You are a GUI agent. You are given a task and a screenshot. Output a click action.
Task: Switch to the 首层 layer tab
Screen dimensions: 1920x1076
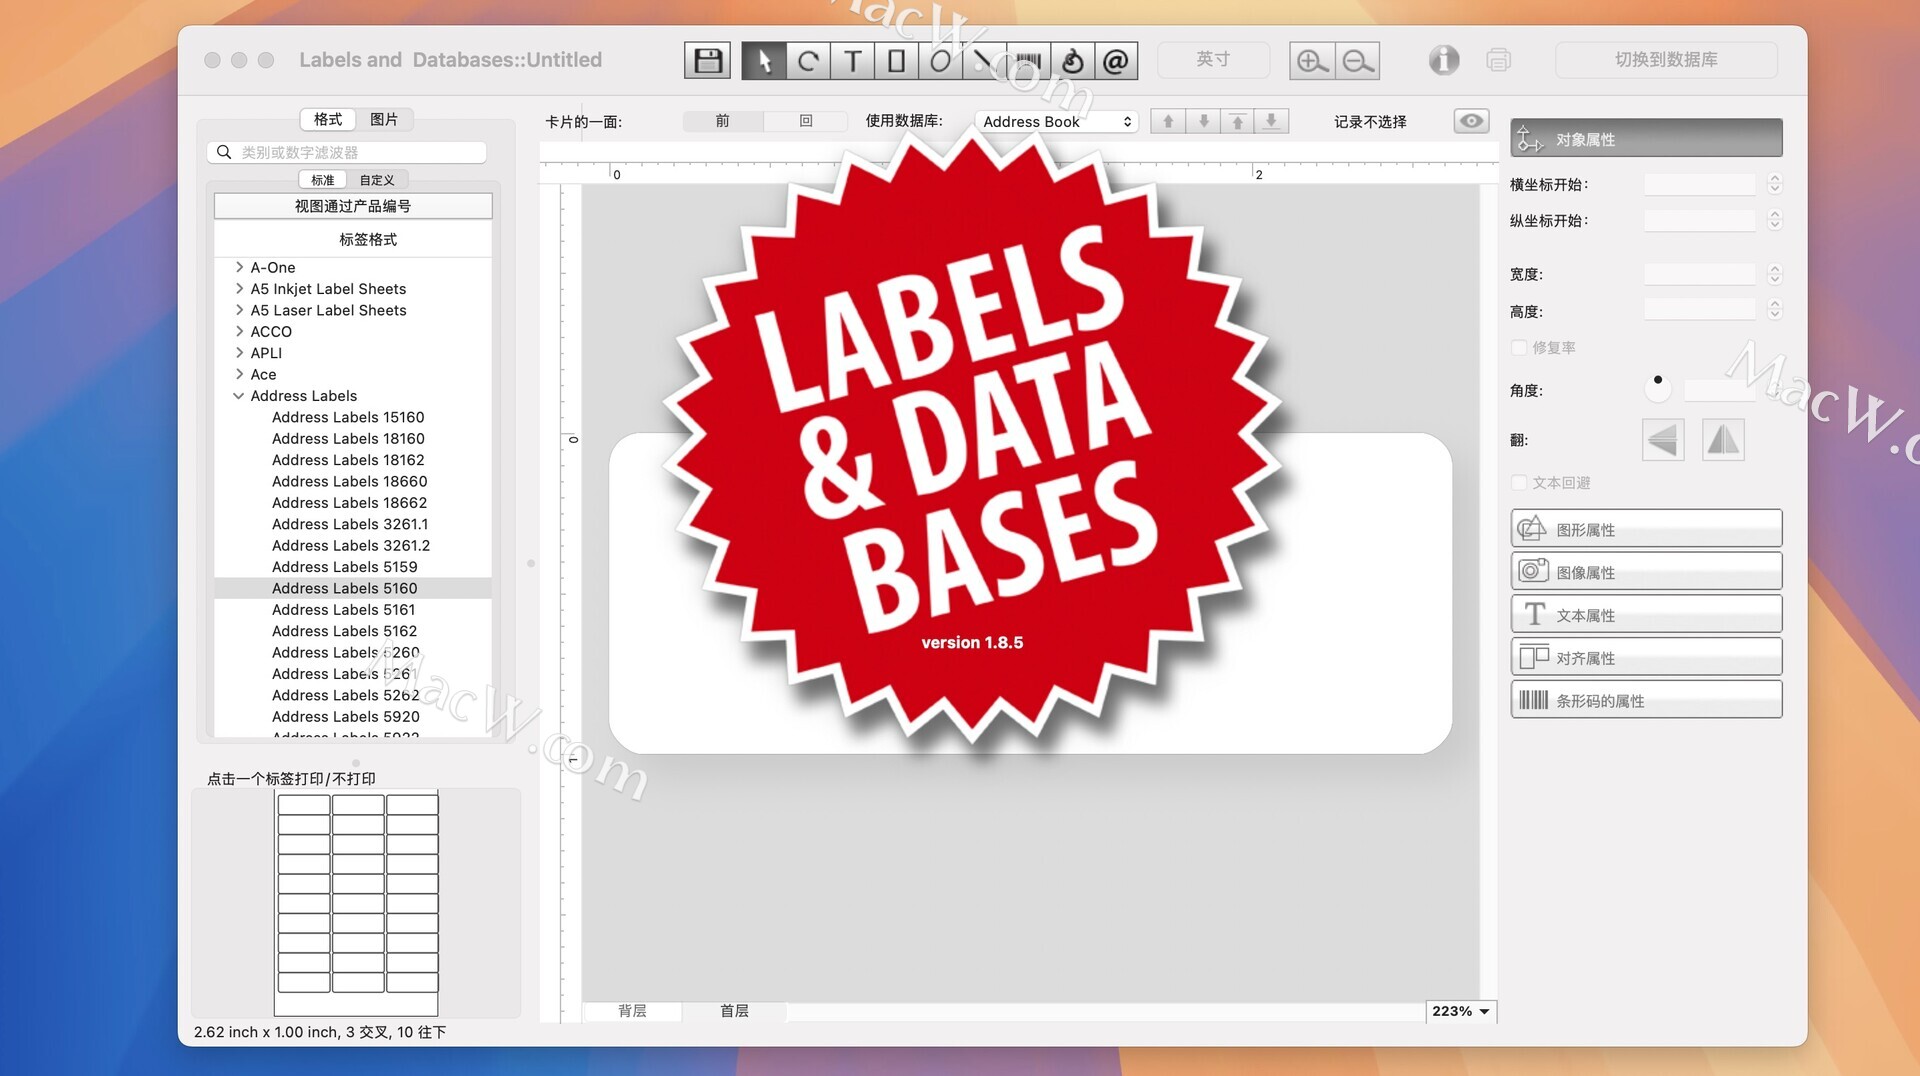click(x=734, y=1011)
